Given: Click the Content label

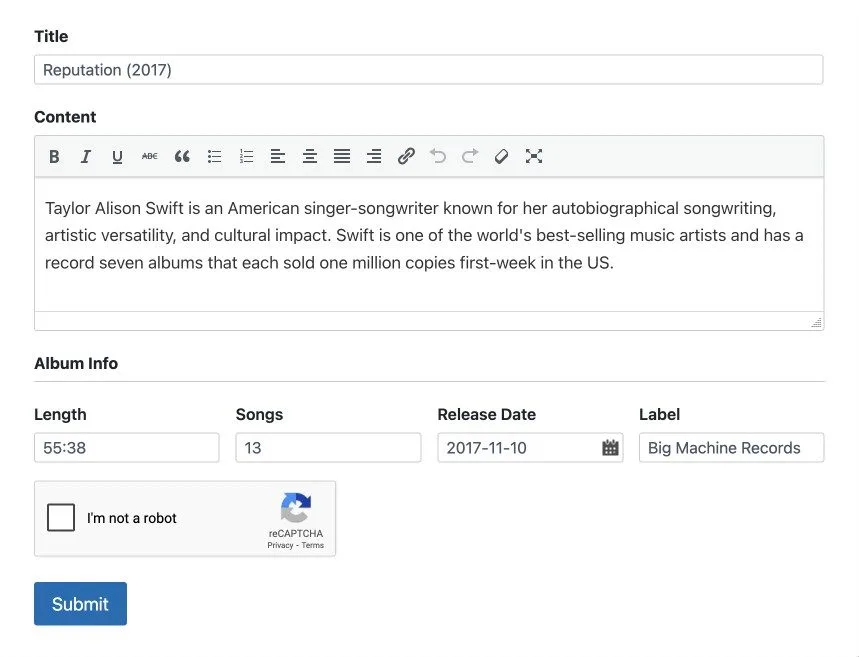Looking at the screenshot, I should [65, 117].
